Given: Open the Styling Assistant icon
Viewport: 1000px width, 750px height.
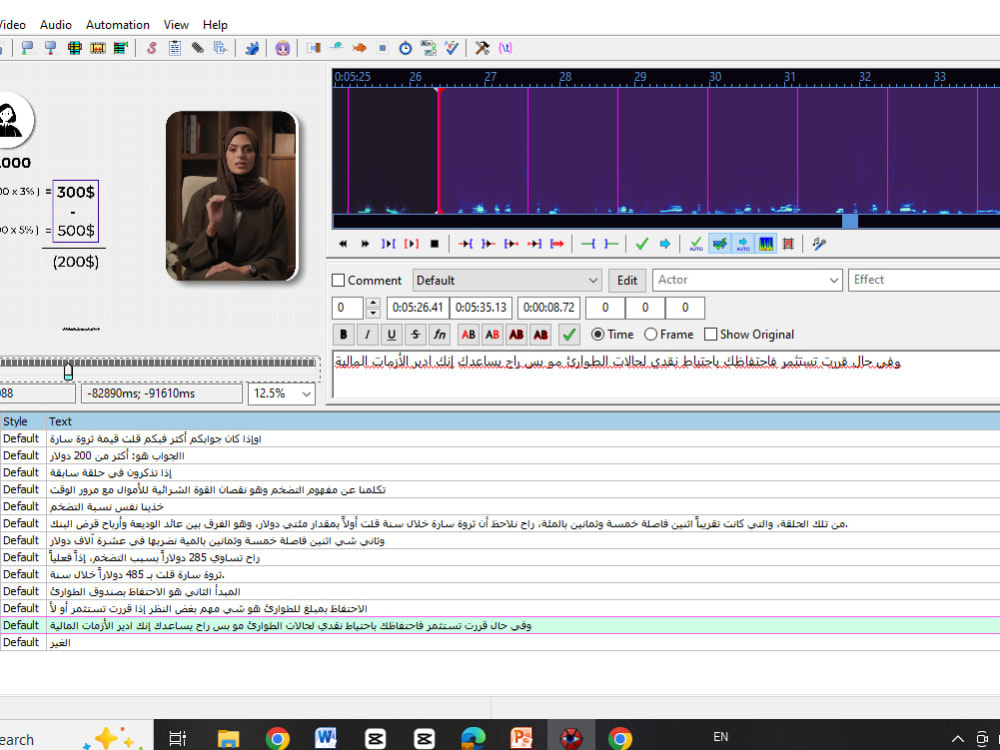Looking at the screenshot, I should pyautogui.click(x=337, y=48).
